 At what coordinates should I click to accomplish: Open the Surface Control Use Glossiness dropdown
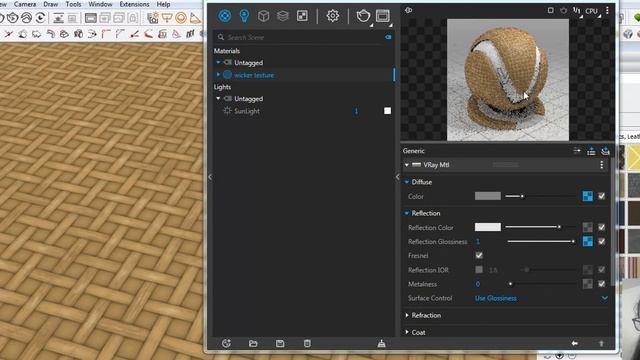point(541,298)
